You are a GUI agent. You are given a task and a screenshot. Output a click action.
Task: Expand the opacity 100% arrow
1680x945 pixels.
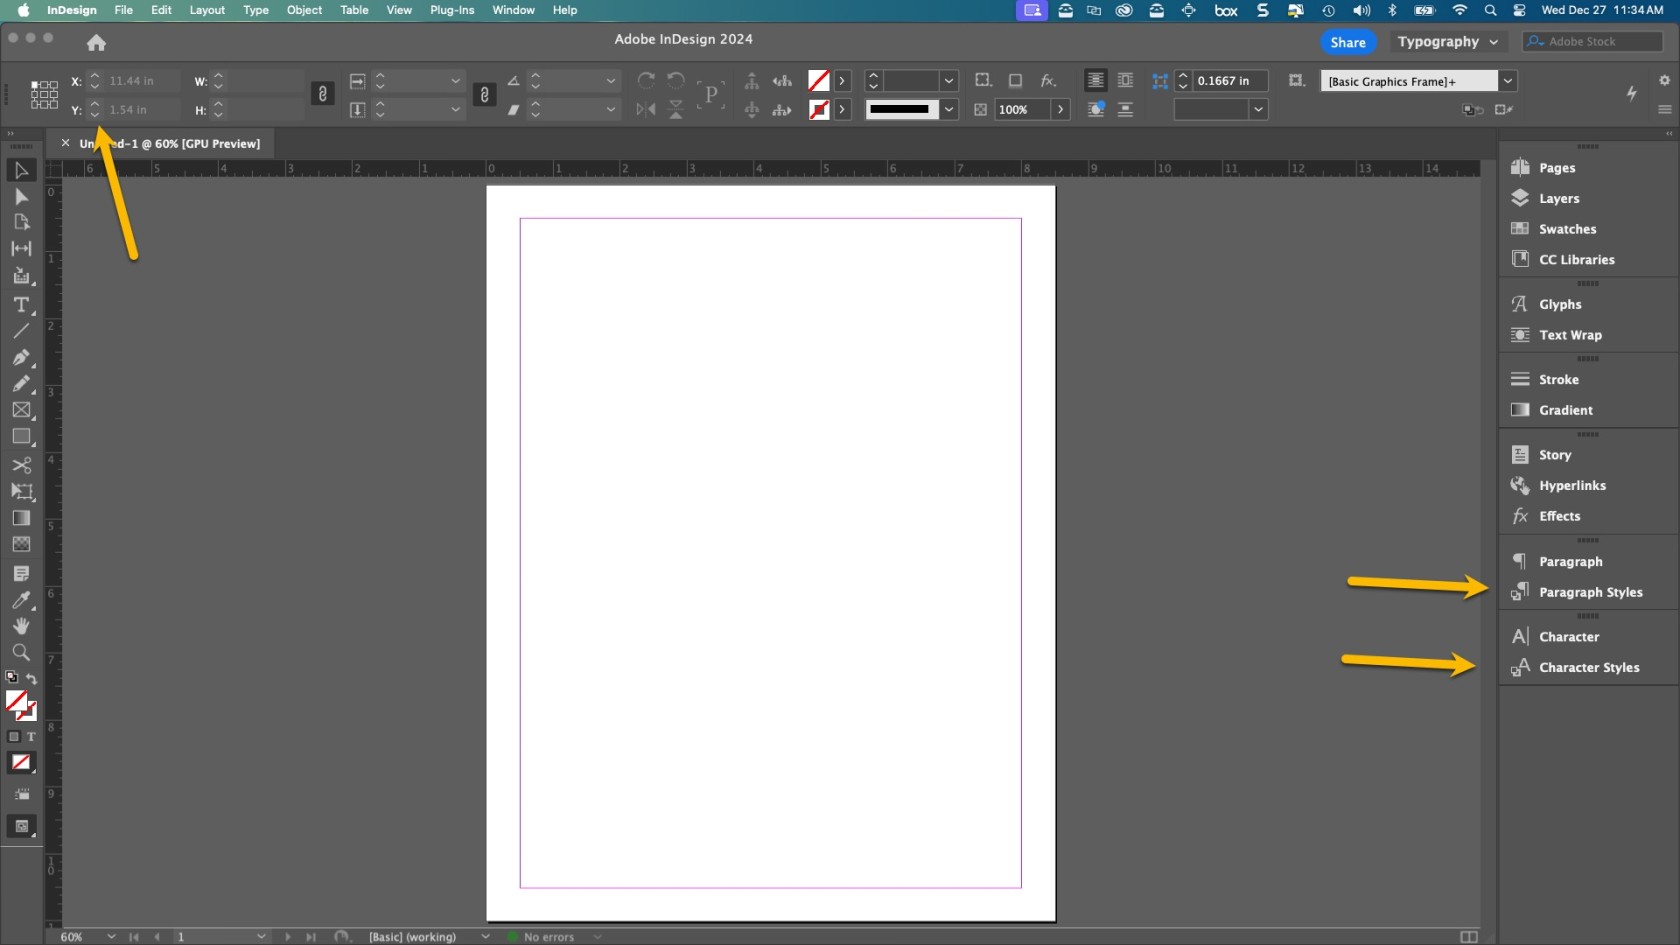(x=1060, y=109)
